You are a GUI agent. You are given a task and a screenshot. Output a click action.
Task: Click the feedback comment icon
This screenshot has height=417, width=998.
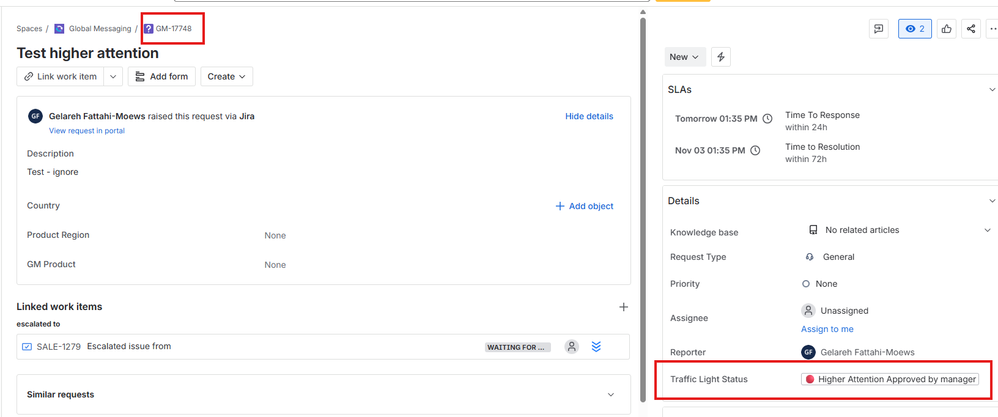(x=878, y=29)
